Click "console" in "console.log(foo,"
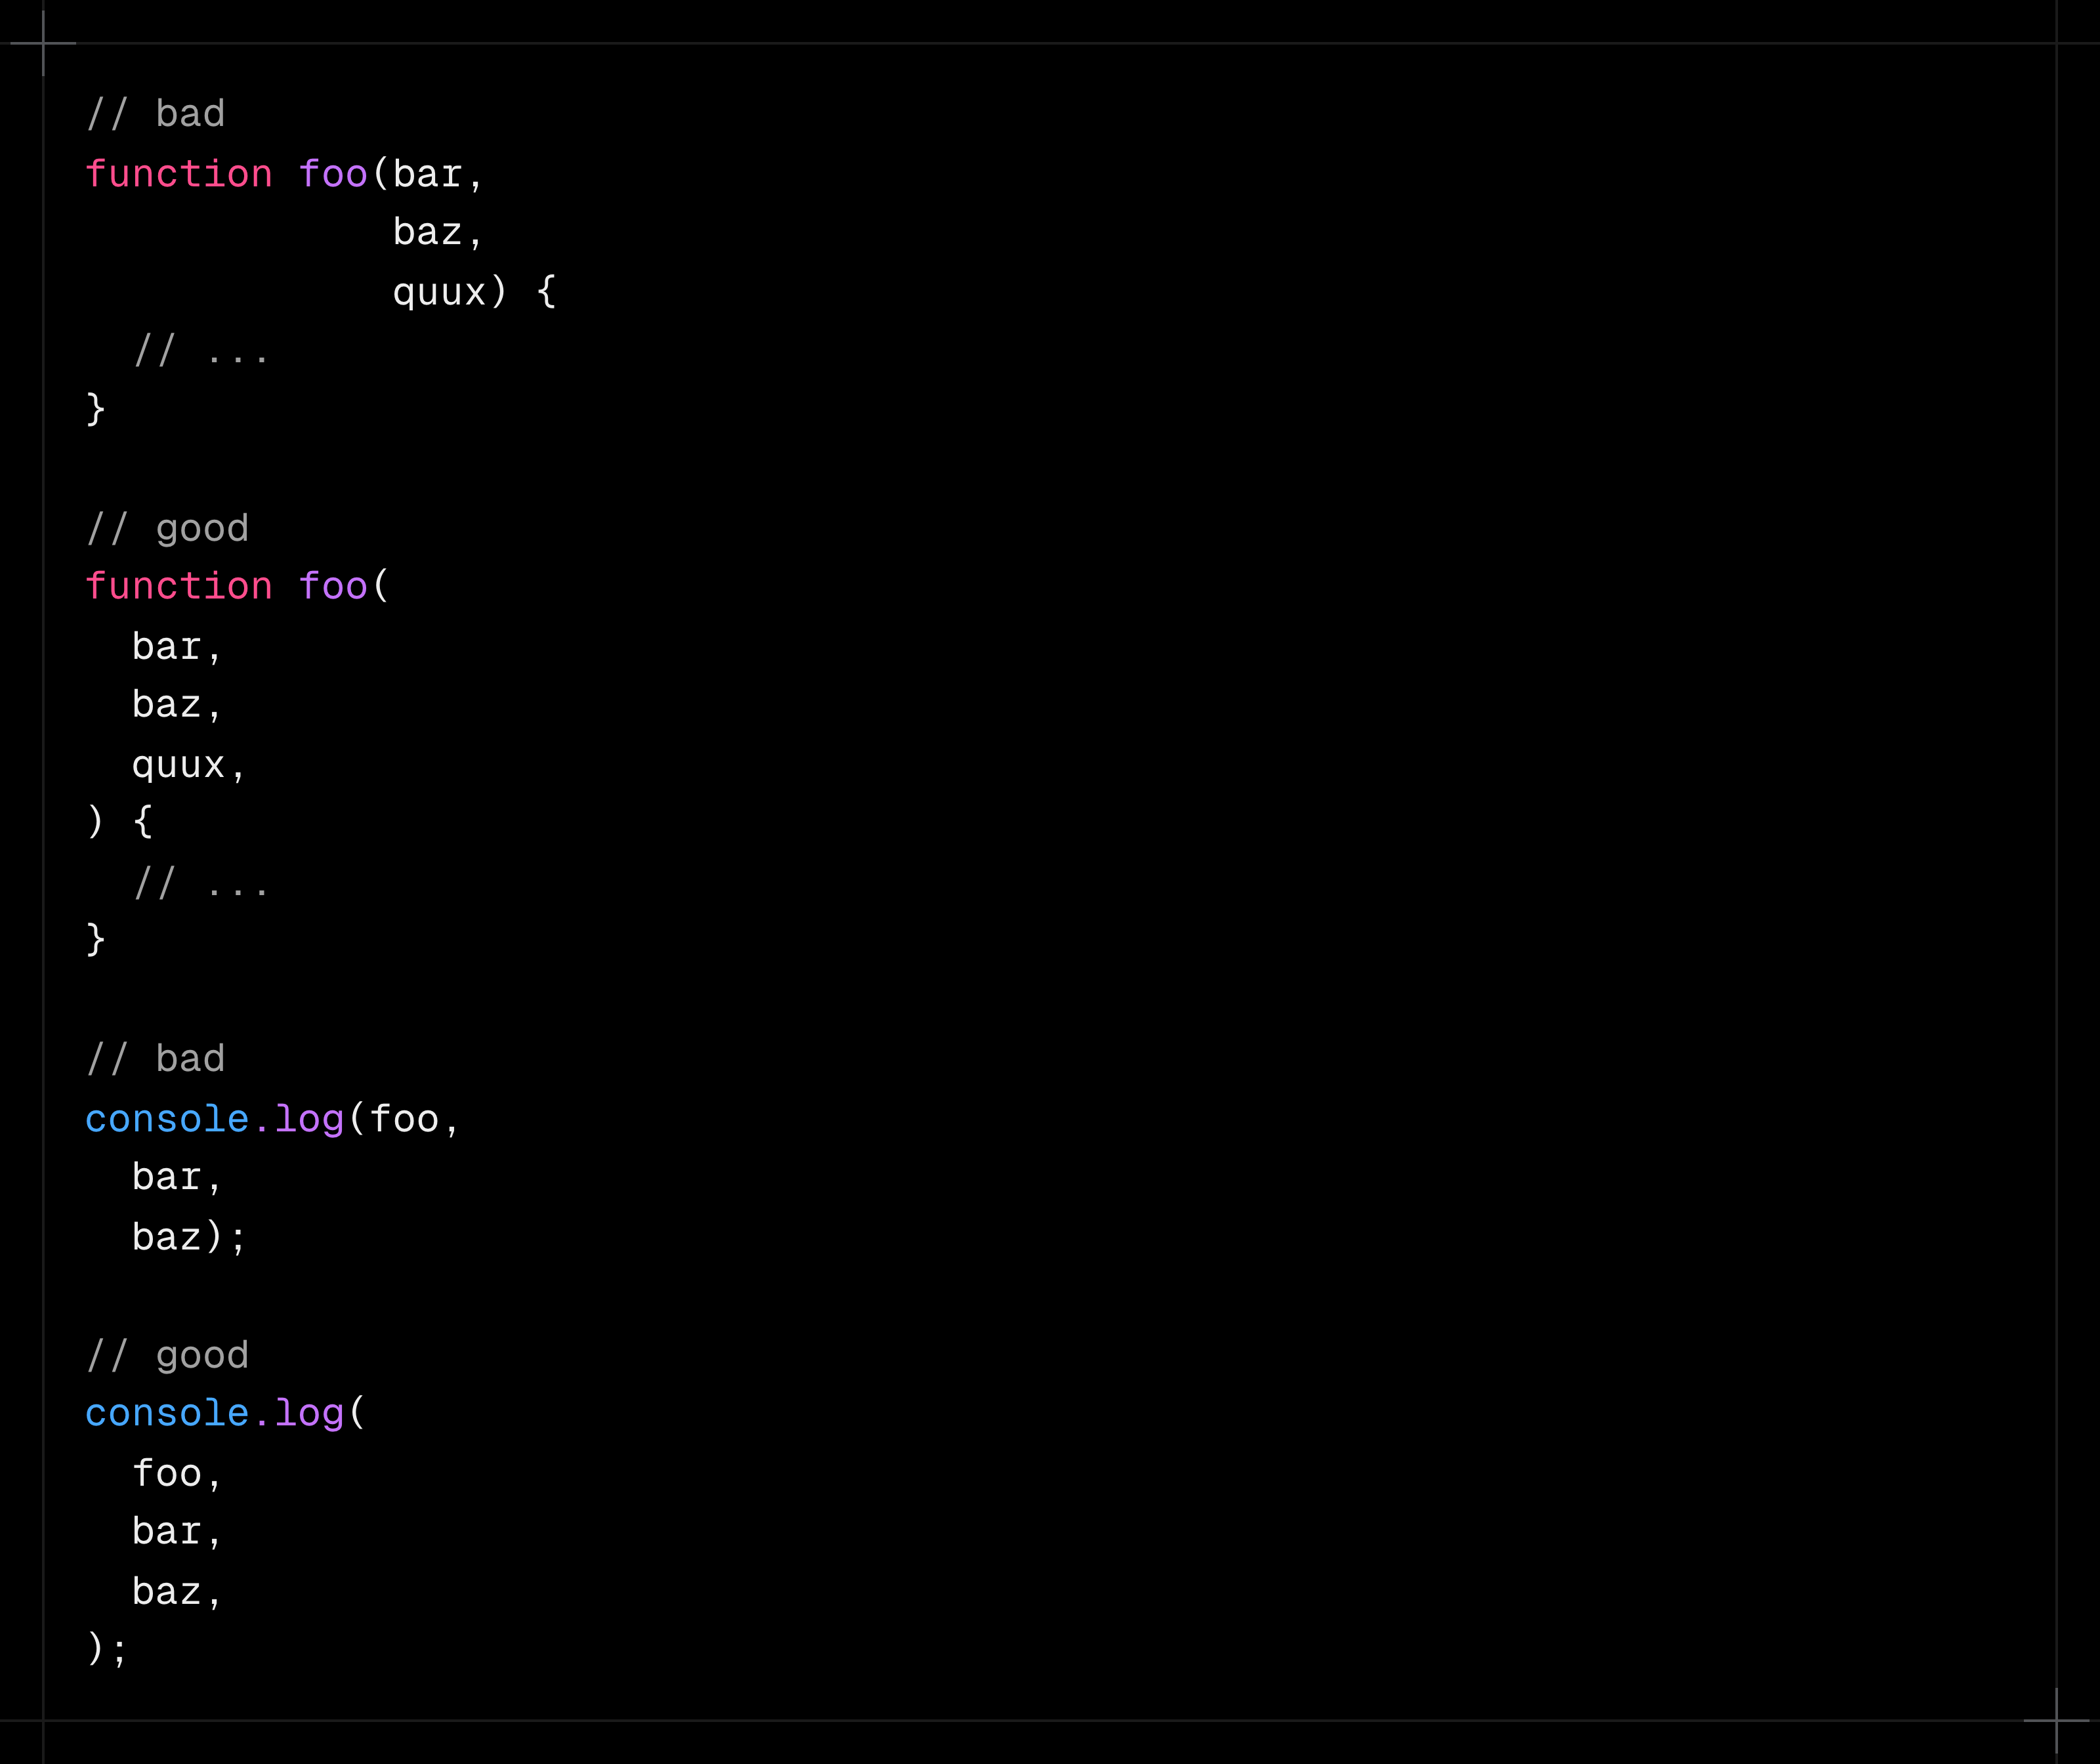The height and width of the screenshot is (1764, 2100). coord(166,1119)
